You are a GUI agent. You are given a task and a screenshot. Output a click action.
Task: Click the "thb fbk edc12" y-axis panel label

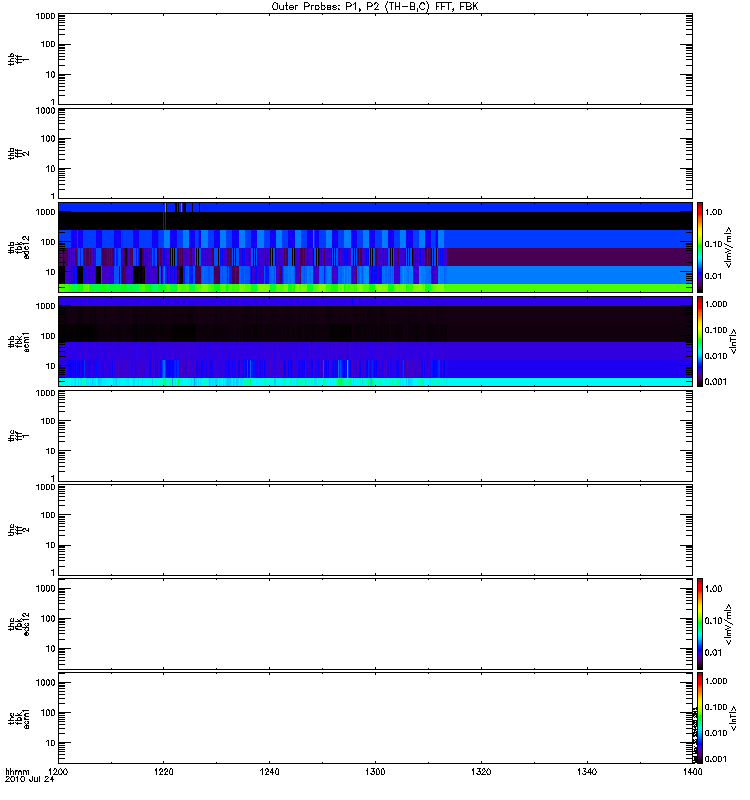click(x=19, y=247)
